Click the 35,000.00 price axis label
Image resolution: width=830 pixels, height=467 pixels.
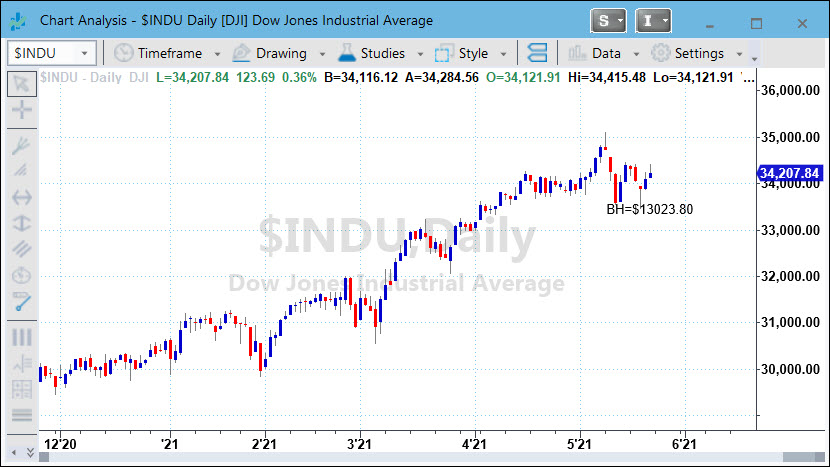(790, 137)
